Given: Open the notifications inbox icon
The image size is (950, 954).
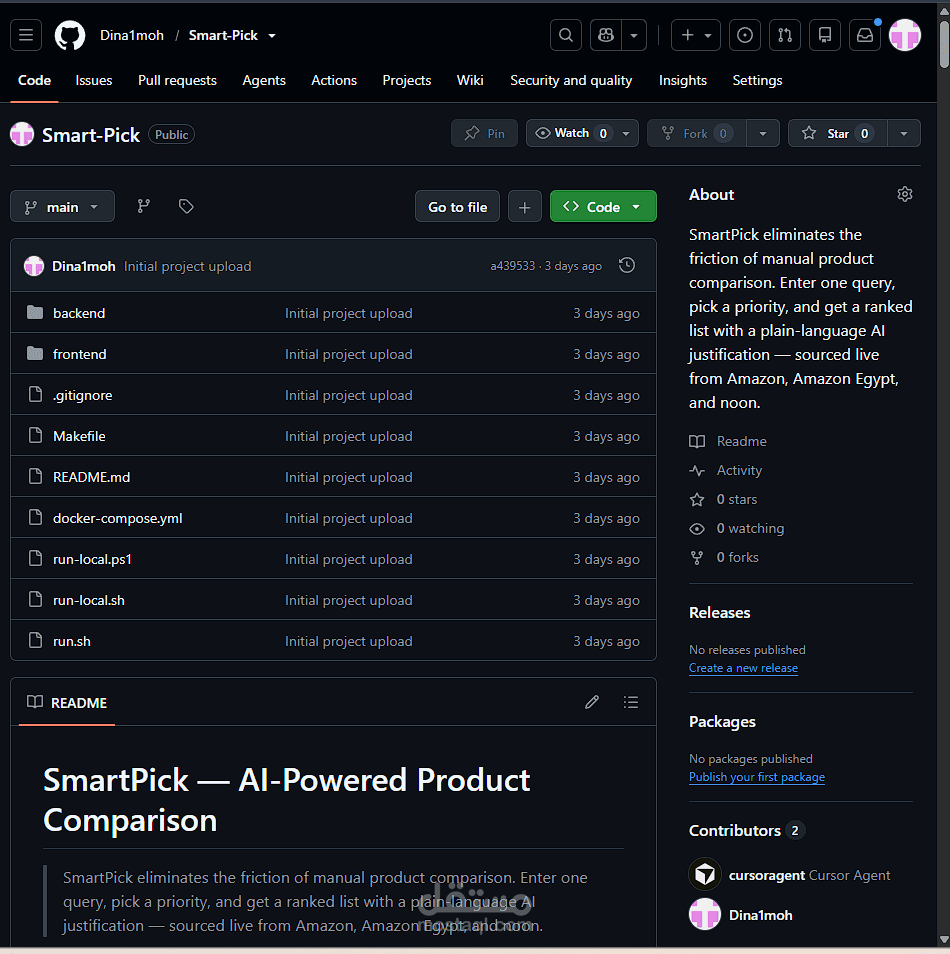Looking at the screenshot, I should tap(865, 35).
